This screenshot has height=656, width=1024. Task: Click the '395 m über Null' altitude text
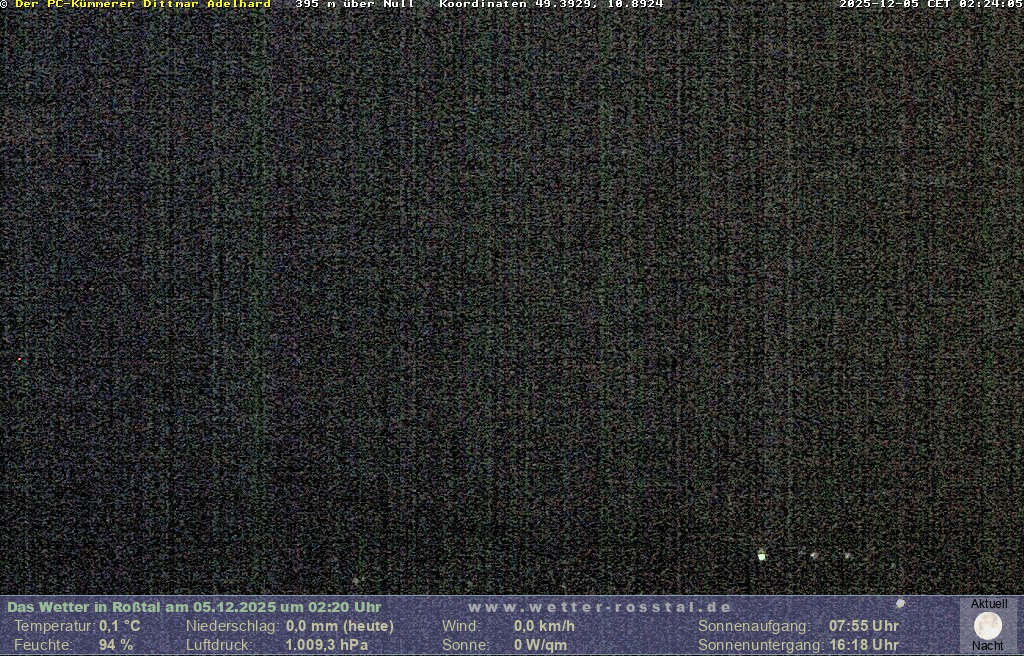click(x=354, y=5)
